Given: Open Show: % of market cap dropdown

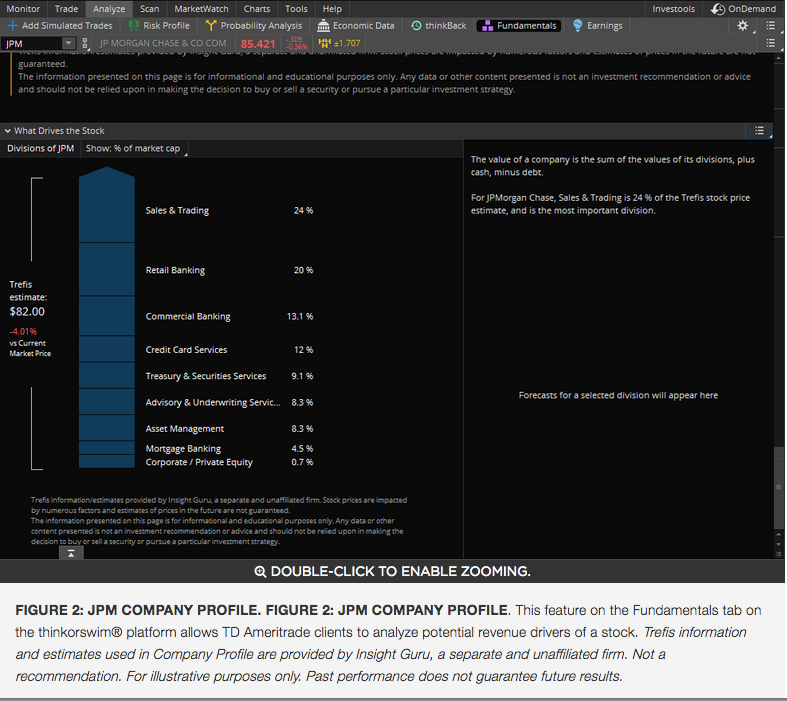Looking at the screenshot, I should pyautogui.click(x=134, y=149).
